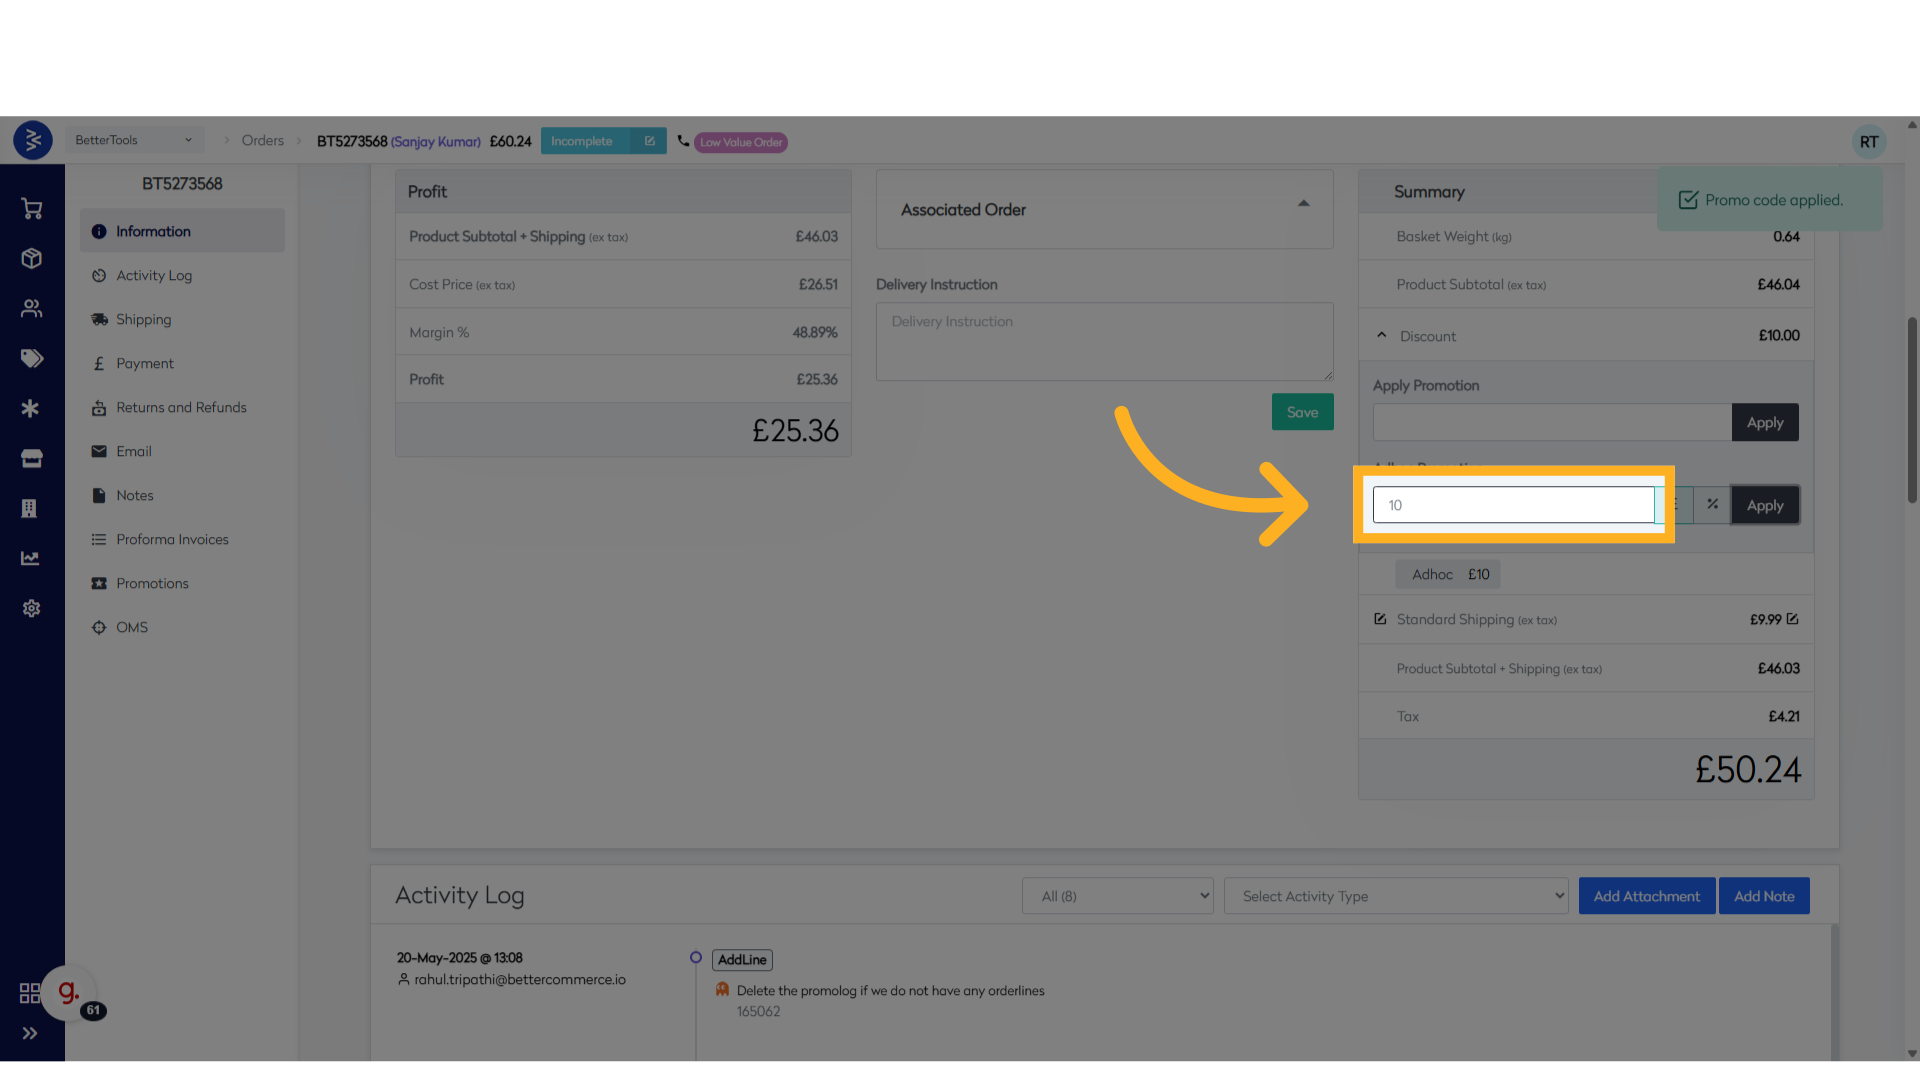The height and width of the screenshot is (1080, 1920).
Task: Open the All (8) filter dropdown
Action: point(1117,896)
